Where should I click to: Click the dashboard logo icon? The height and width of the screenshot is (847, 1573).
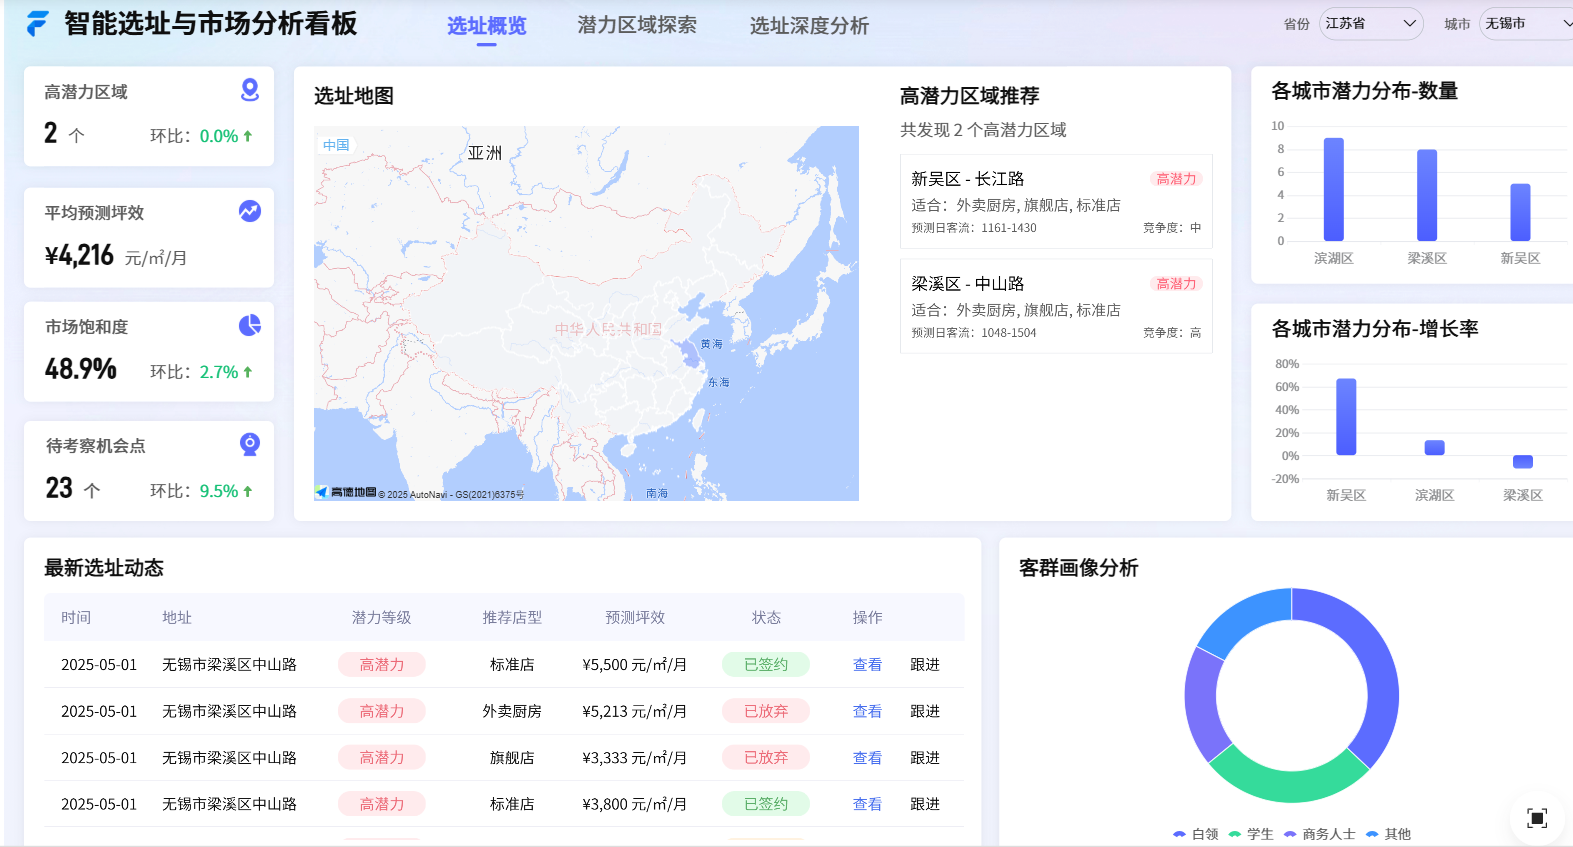37,24
